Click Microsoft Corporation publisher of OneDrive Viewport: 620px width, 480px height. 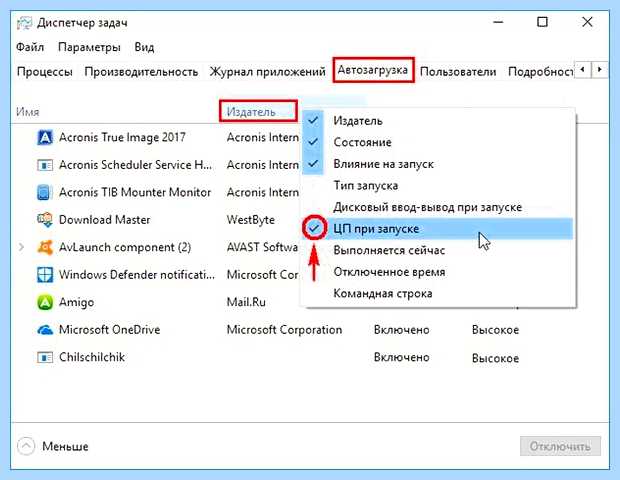[x=284, y=330]
